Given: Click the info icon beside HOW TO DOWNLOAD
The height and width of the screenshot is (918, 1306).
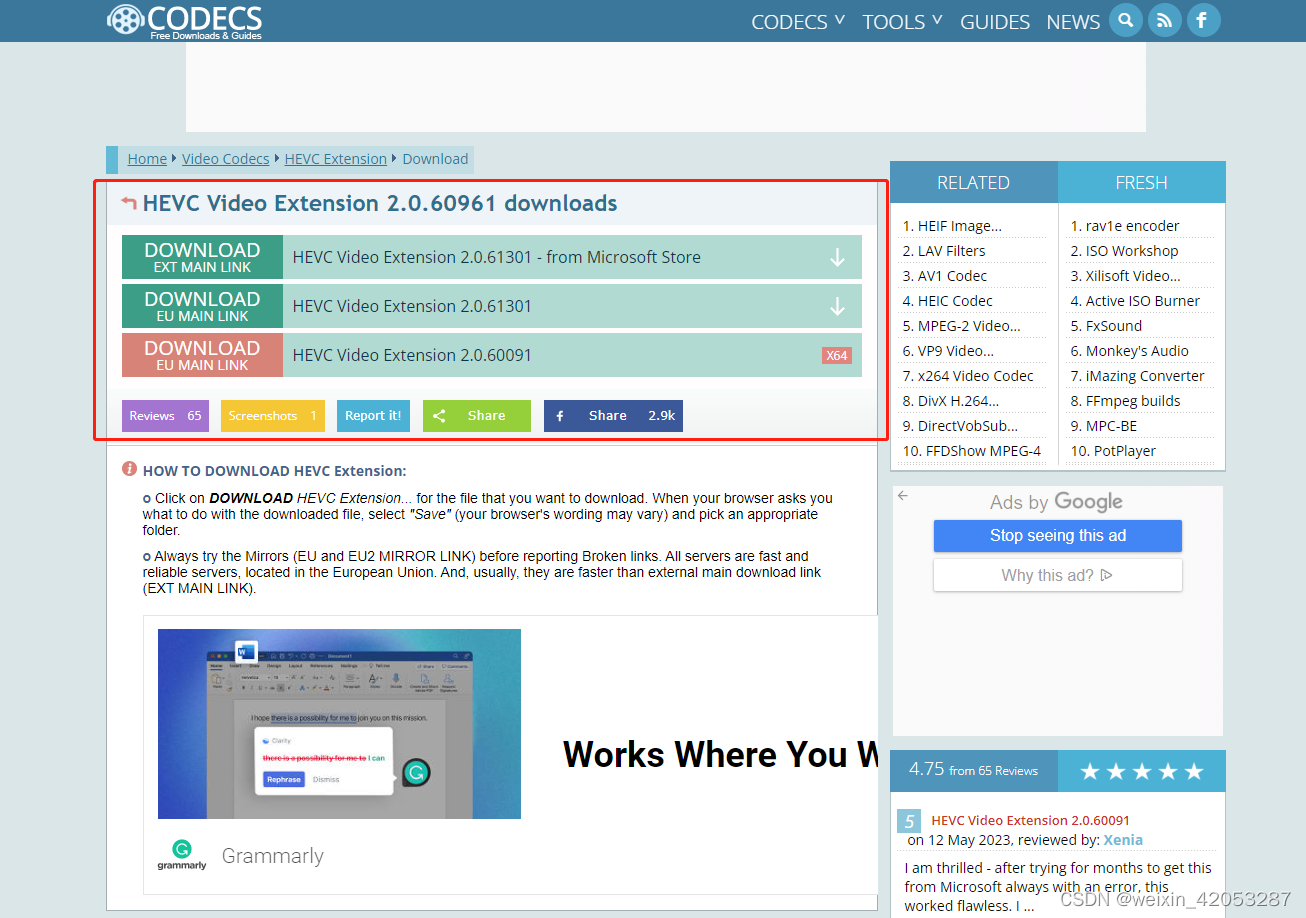Looking at the screenshot, I should pyautogui.click(x=129, y=469).
